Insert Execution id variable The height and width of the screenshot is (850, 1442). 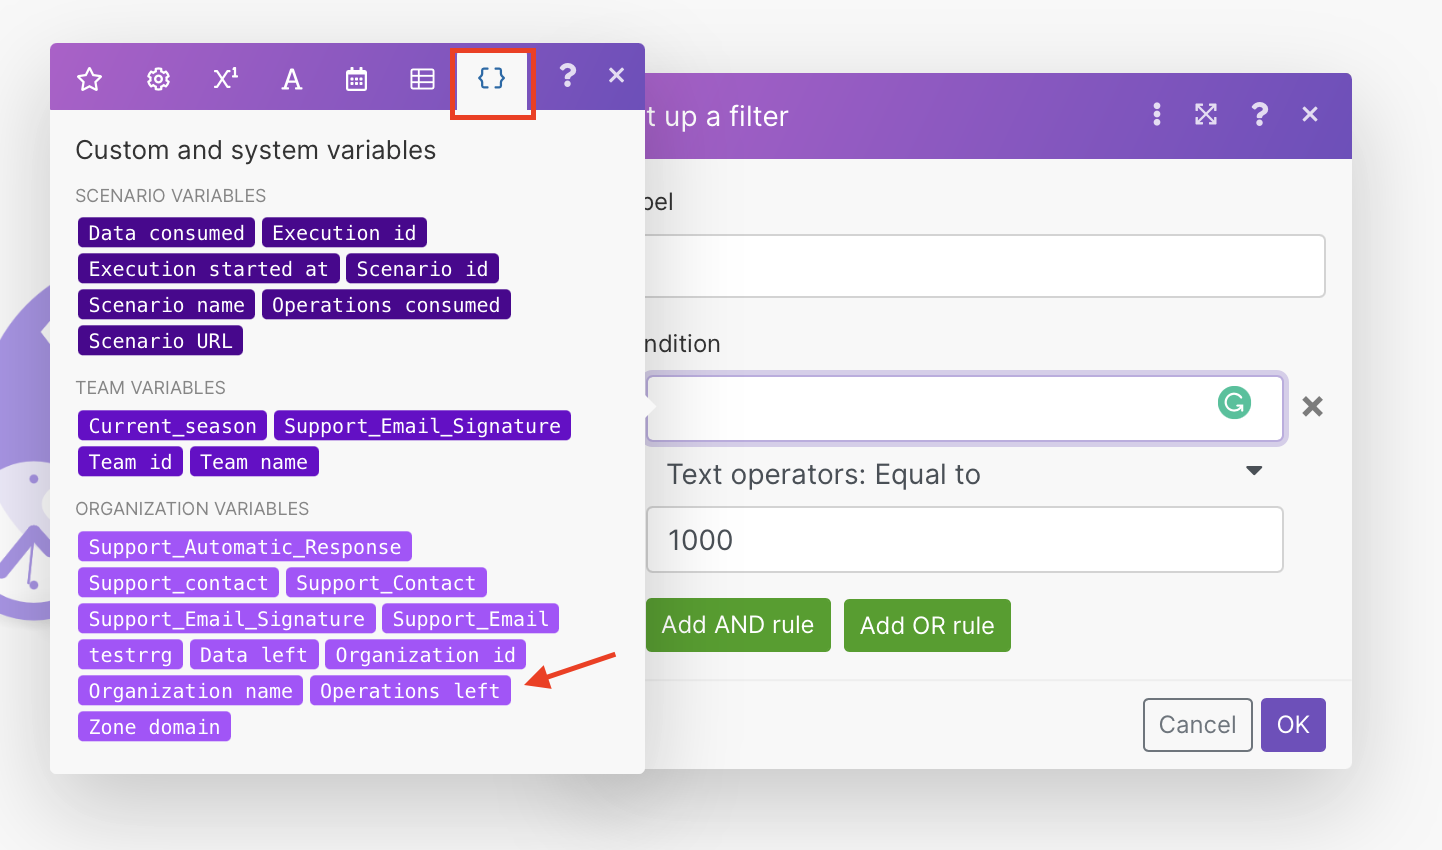pos(344,233)
